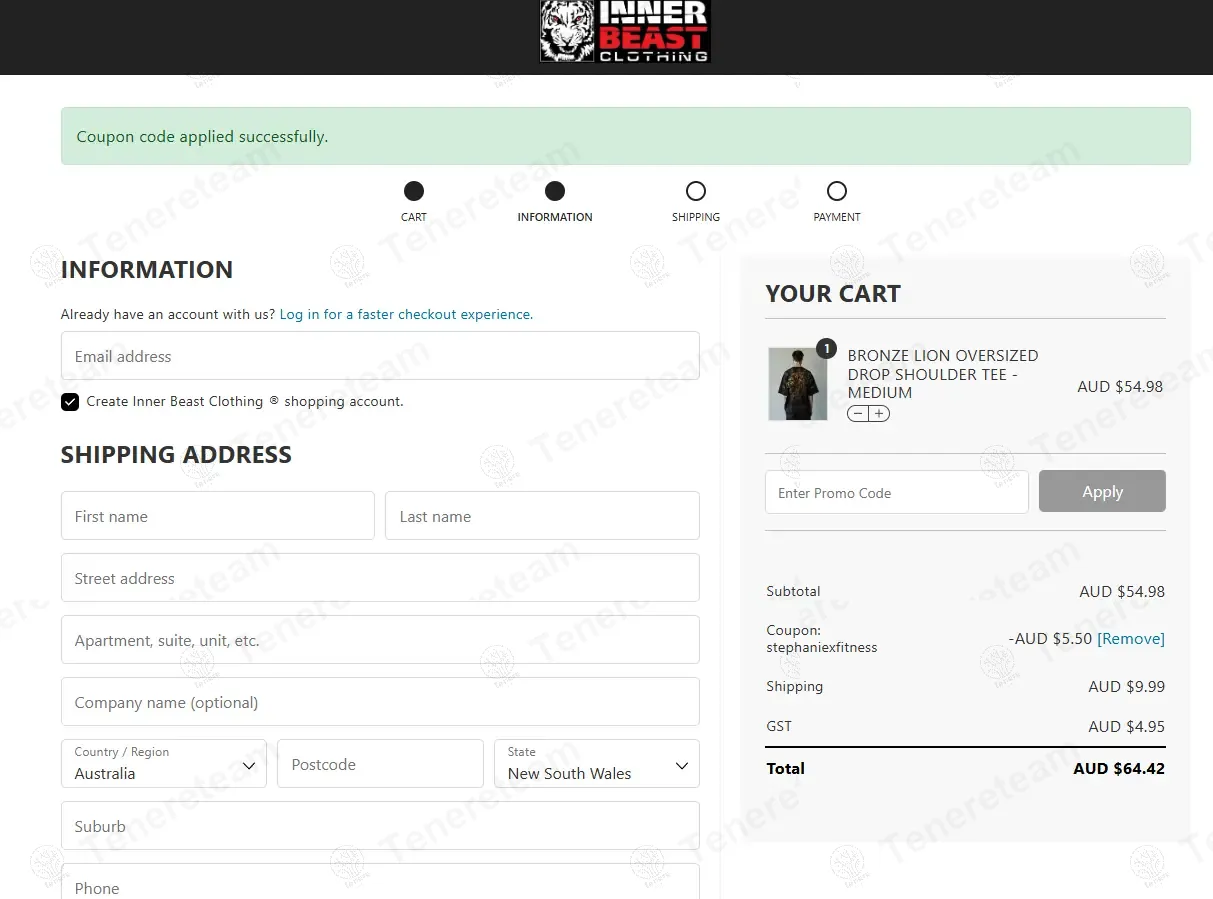Click the Subtotal amount AUD $54.98 in totals
1213x899 pixels.
tap(1122, 592)
